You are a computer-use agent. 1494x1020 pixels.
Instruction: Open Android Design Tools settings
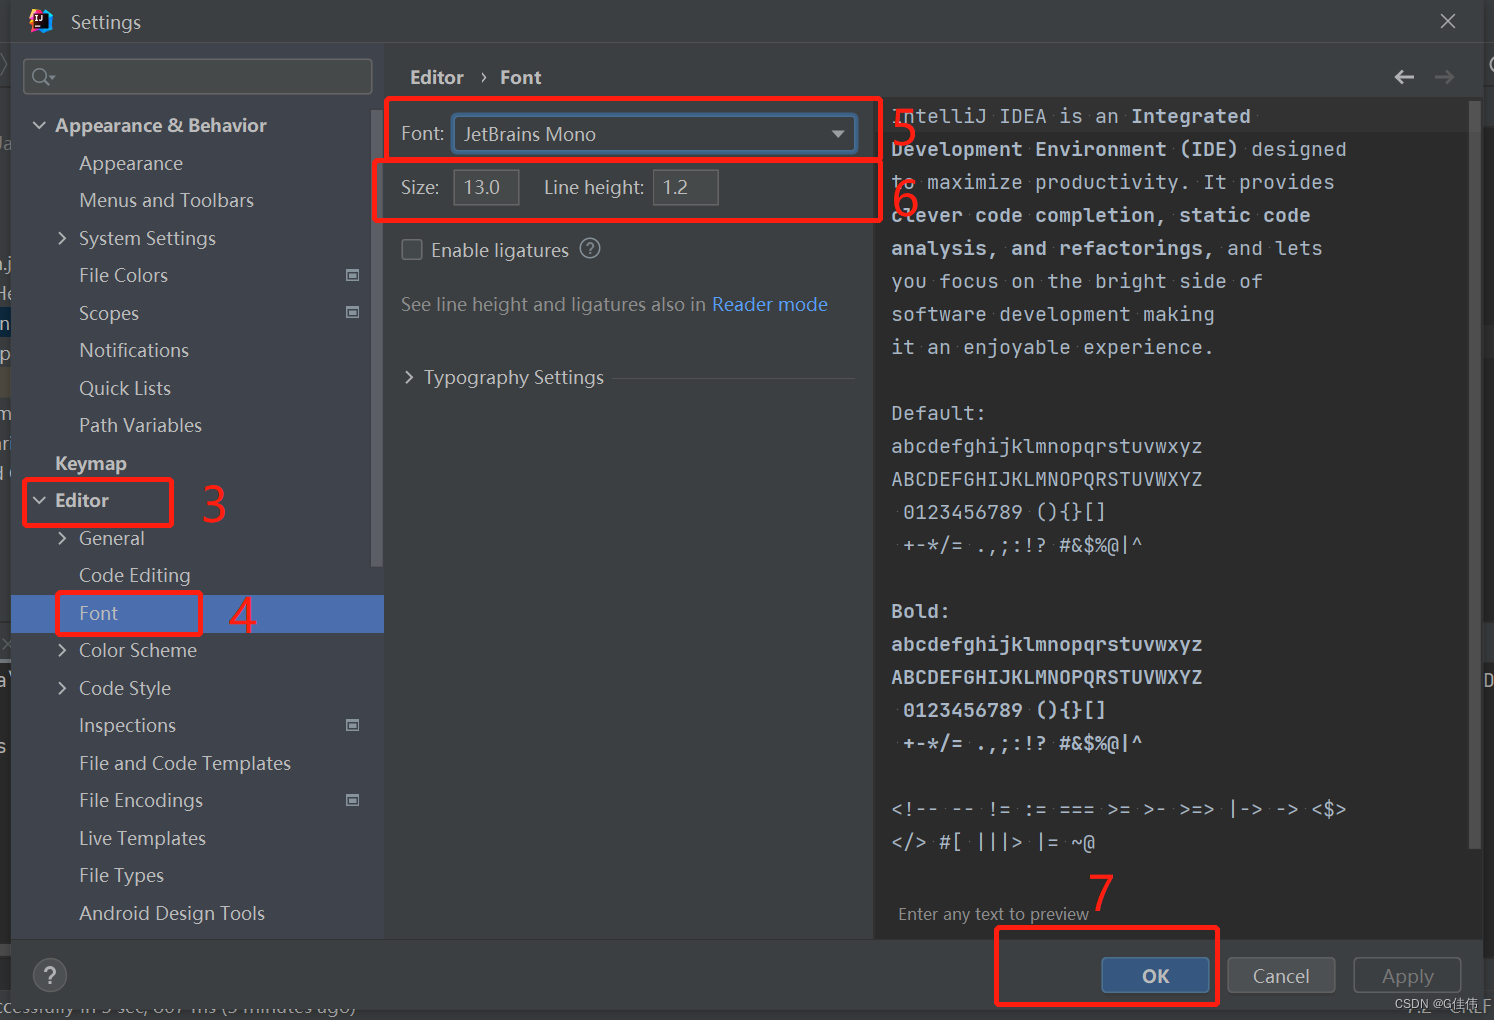tap(172, 913)
